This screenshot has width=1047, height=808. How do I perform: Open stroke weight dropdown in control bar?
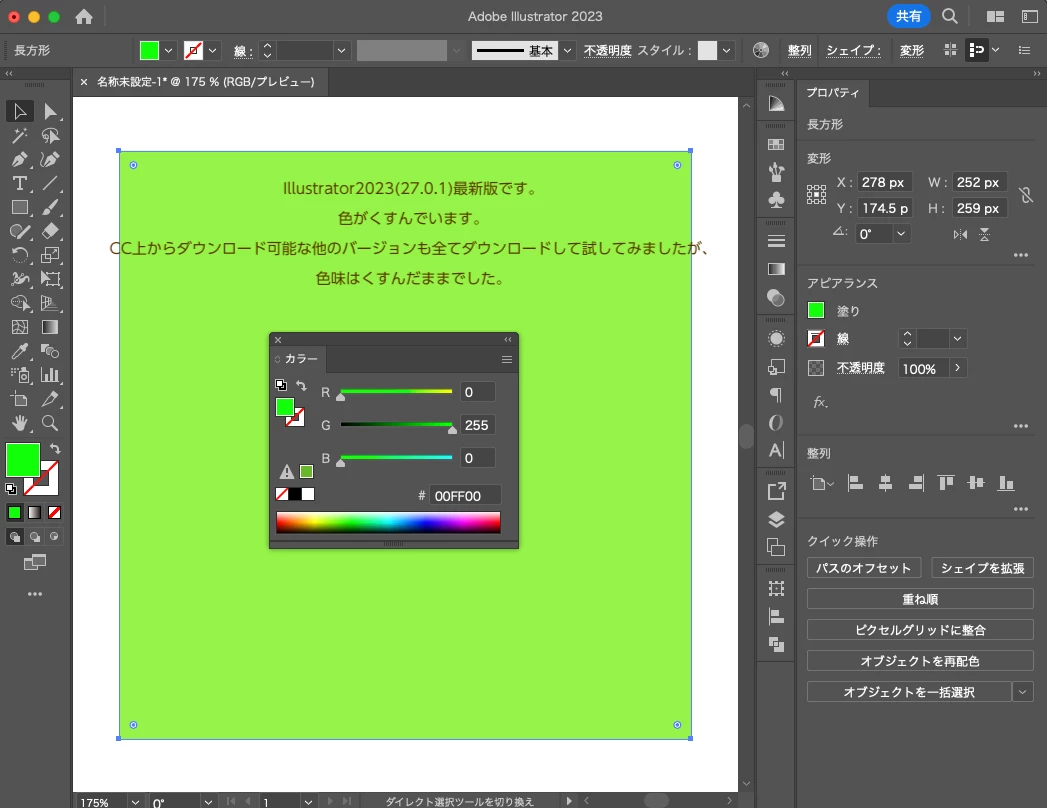pos(341,50)
